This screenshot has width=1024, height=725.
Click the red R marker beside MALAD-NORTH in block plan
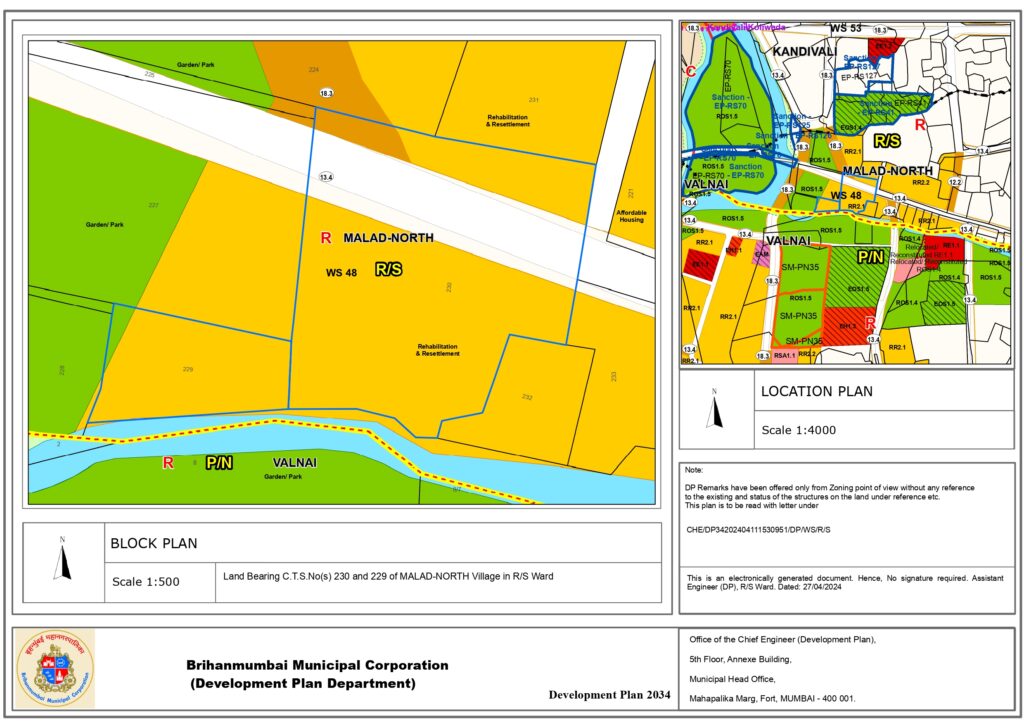325,238
